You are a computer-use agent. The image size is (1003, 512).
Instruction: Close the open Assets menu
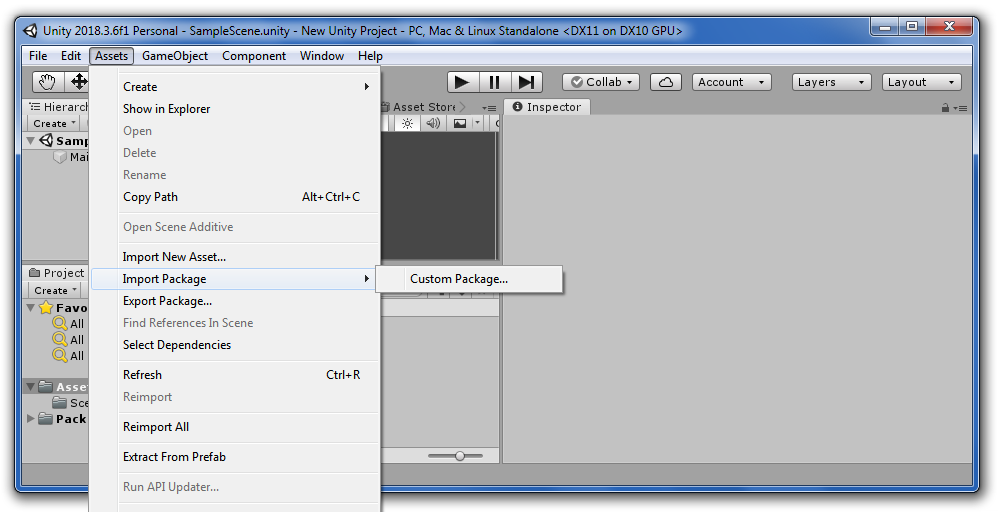tap(112, 56)
